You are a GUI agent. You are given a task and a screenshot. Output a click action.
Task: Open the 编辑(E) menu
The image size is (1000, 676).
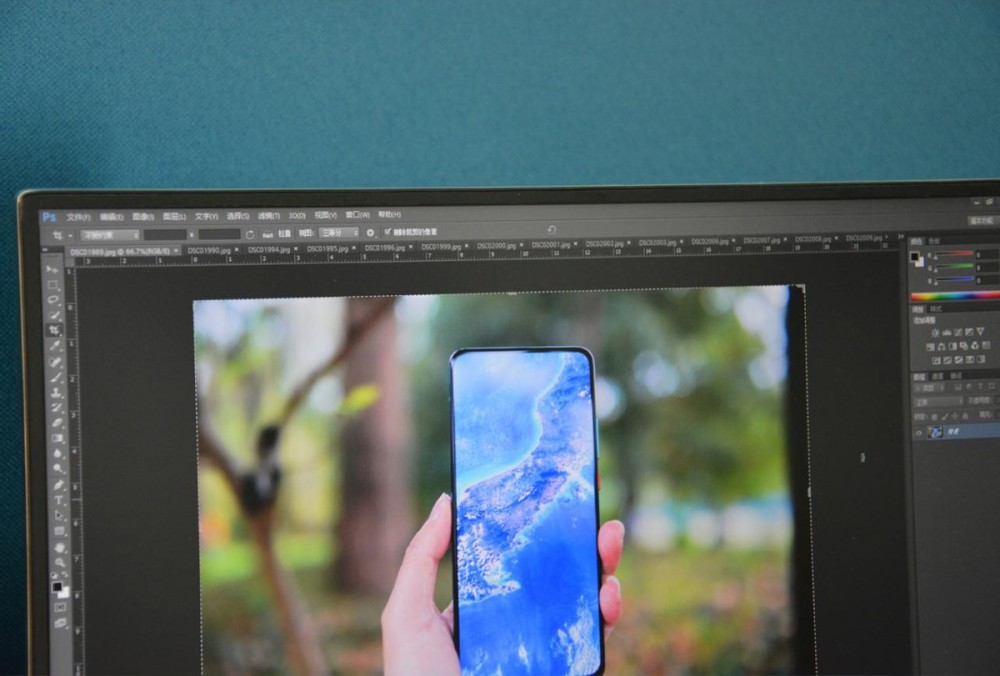pos(111,217)
